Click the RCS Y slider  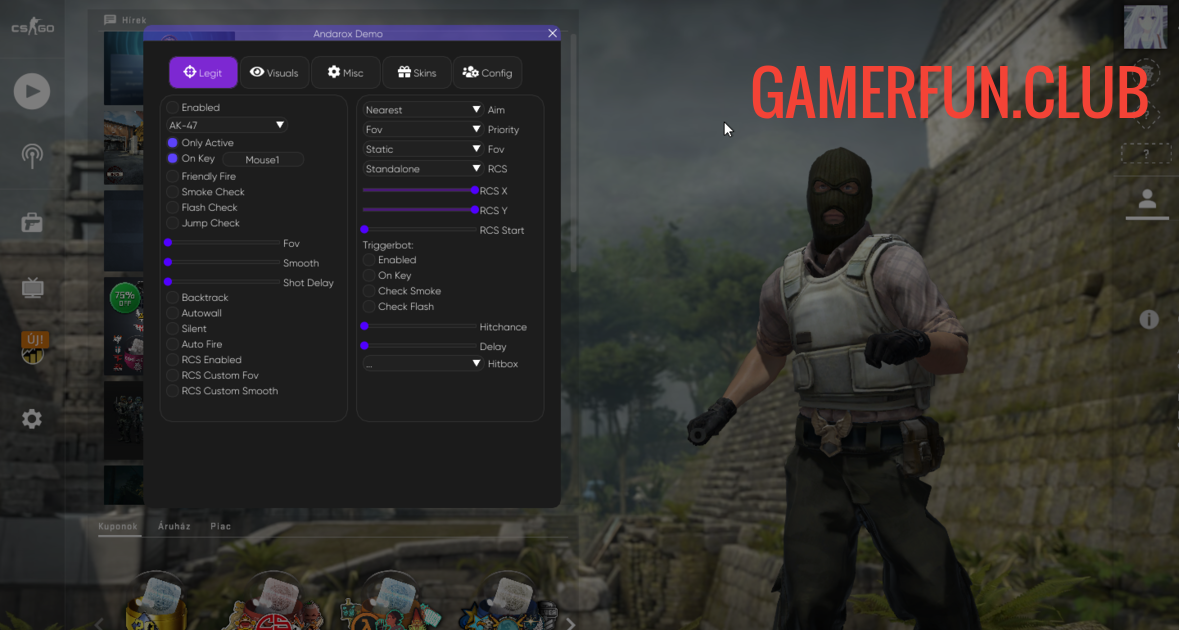420,210
